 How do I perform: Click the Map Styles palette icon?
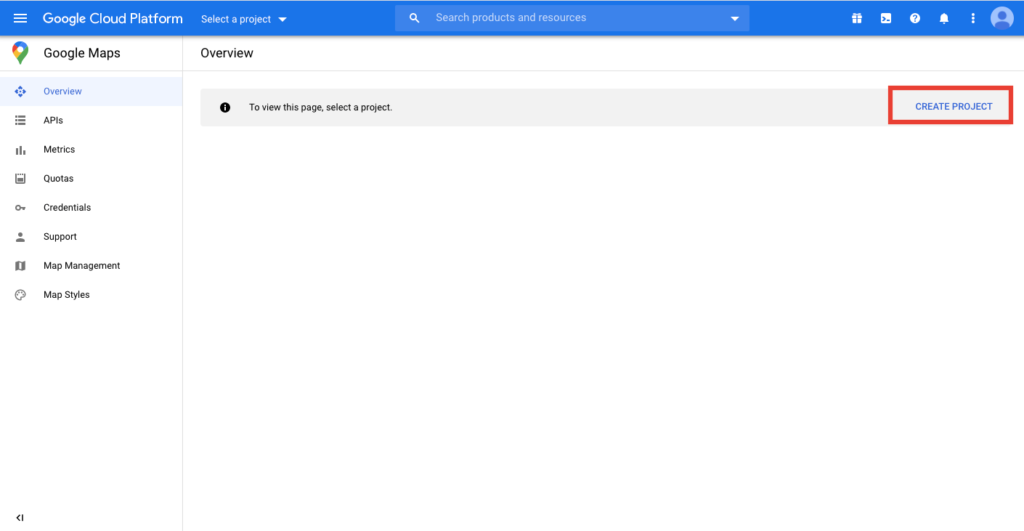coord(20,295)
